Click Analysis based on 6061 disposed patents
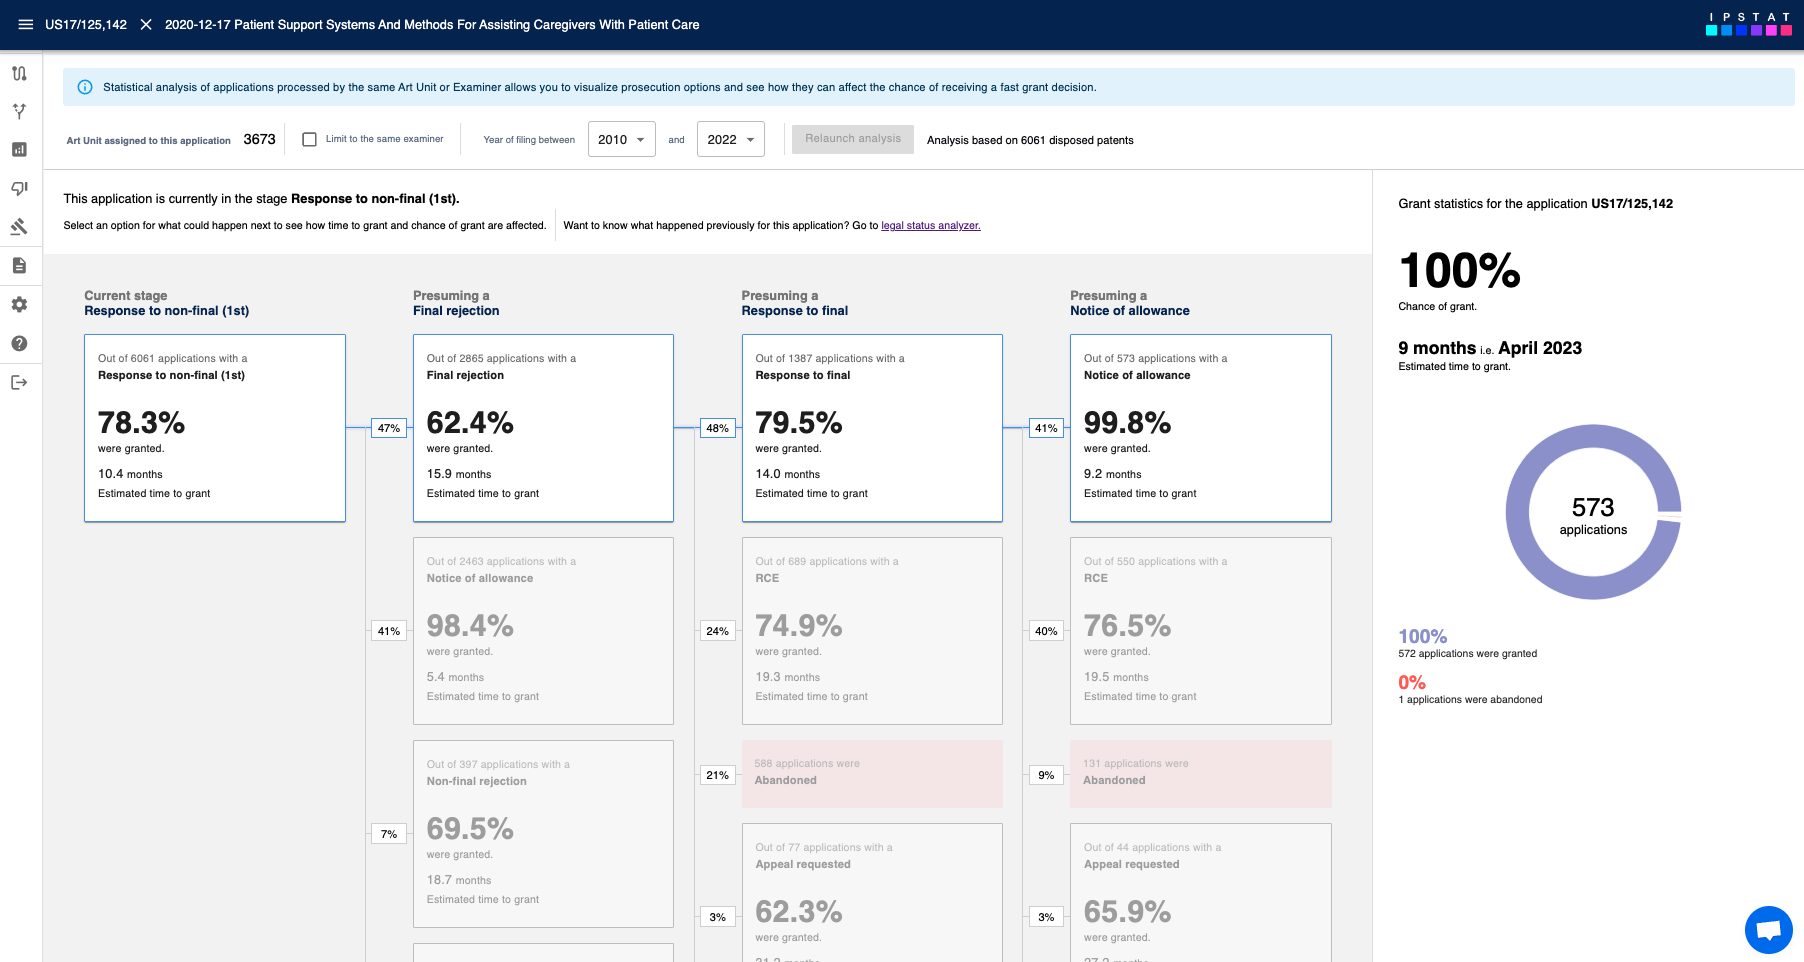Image resolution: width=1804 pixels, height=962 pixels. 1030,140
